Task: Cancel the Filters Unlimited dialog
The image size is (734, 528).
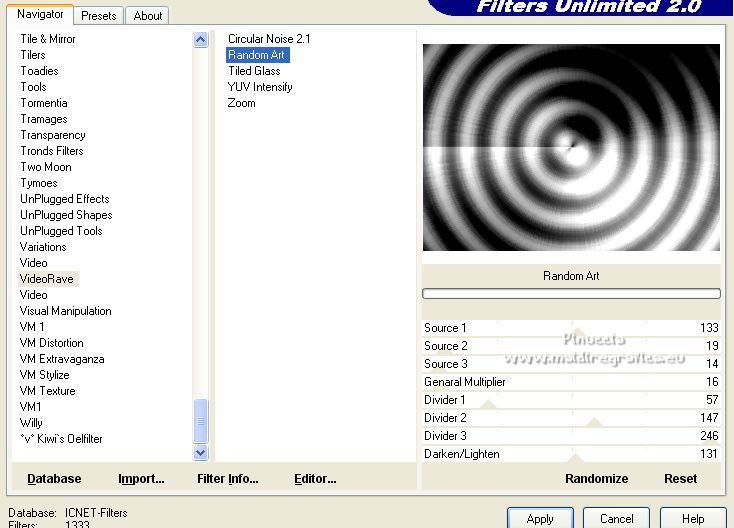Action: pyautogui.click(x=617, y=519)
